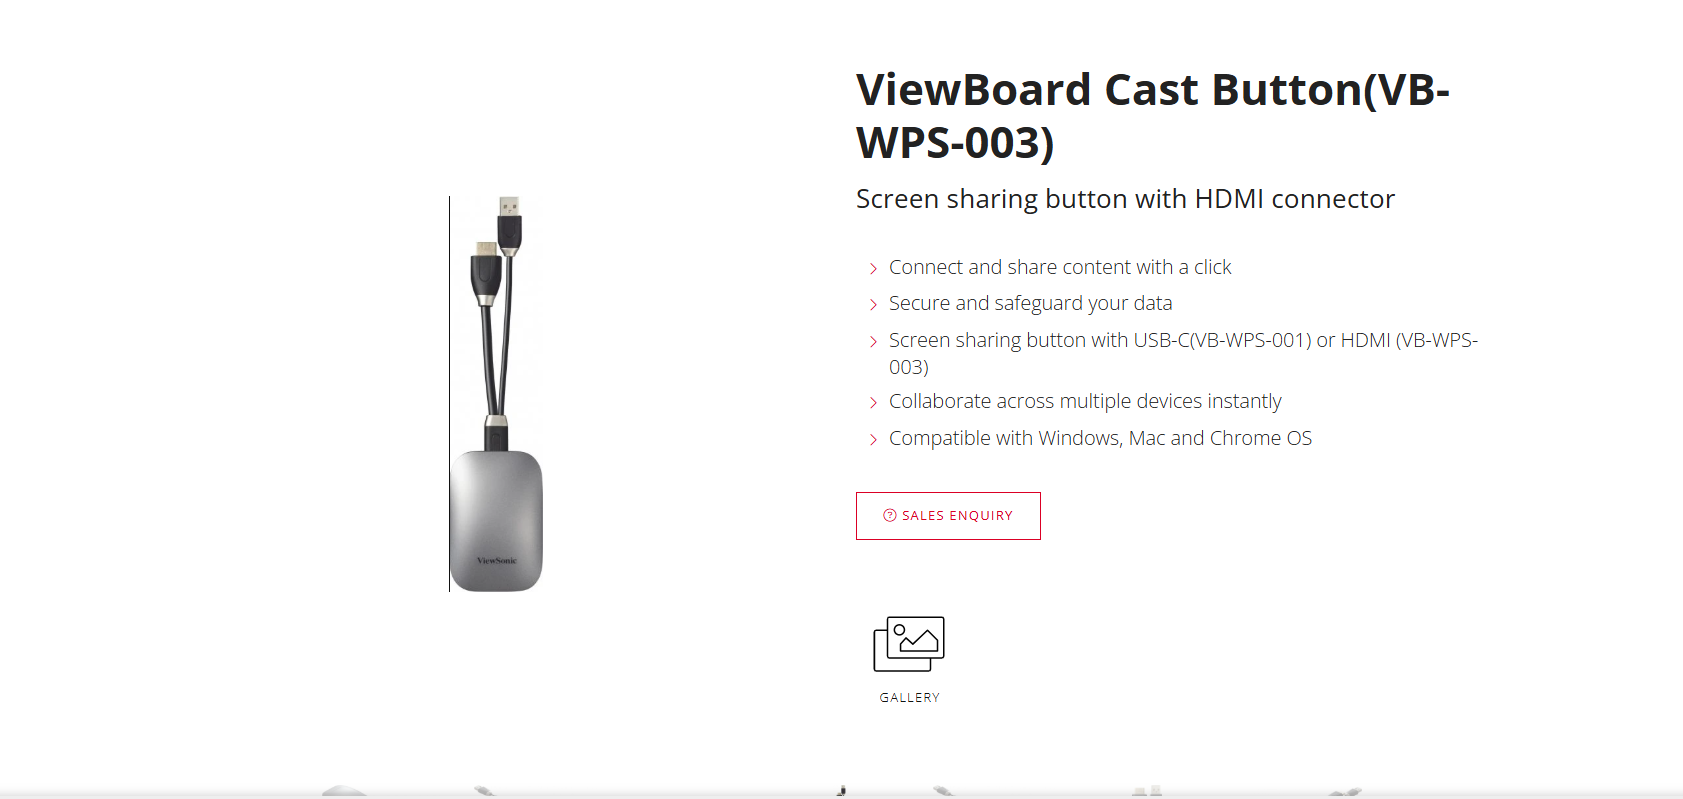Screen dimensions: 1683x799
Task: Open the Gallery image icon
Action: pyautogui.click(x=909, y=644)
